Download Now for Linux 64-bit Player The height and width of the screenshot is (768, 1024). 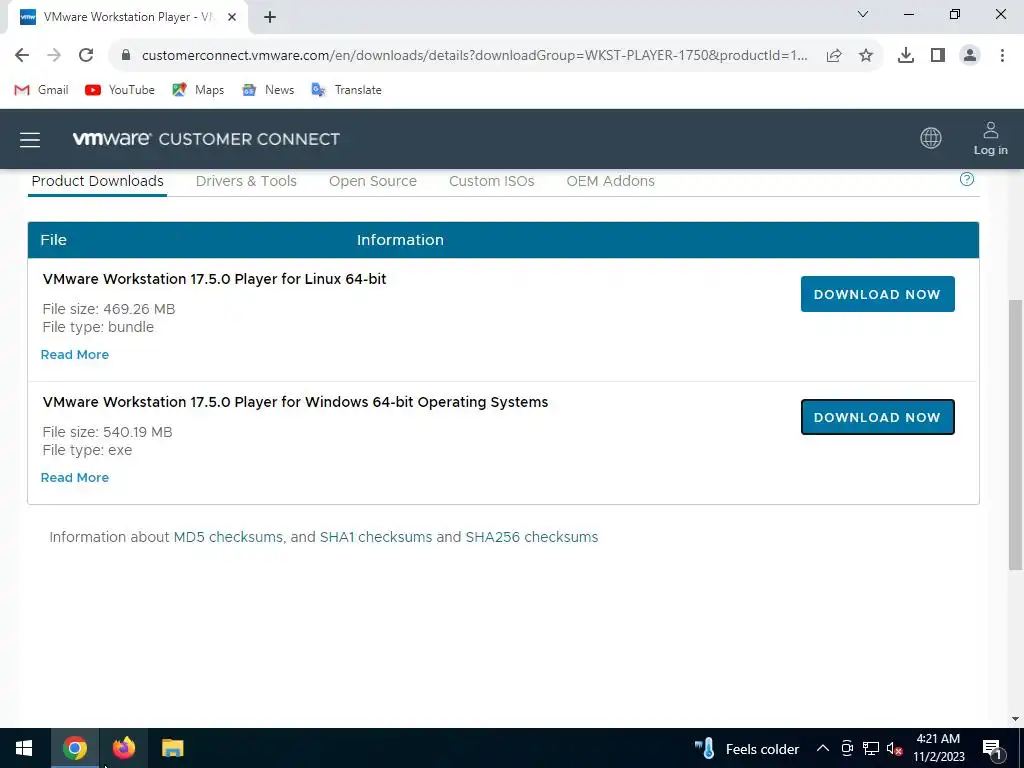[878, 294]
